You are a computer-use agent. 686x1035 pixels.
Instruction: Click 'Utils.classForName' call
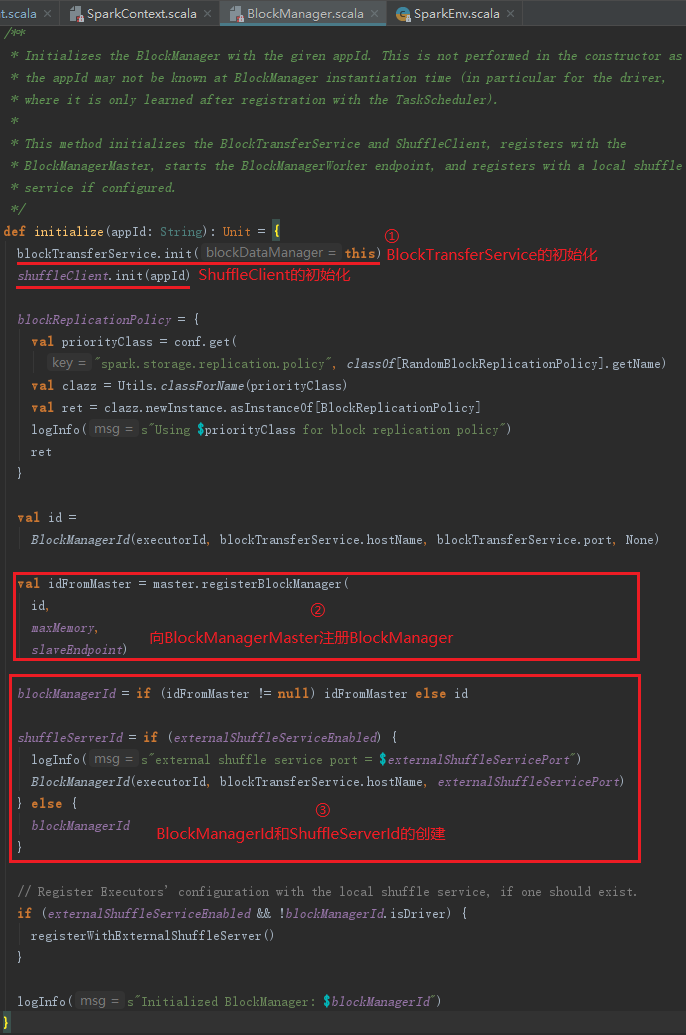[x=181, y=385]
